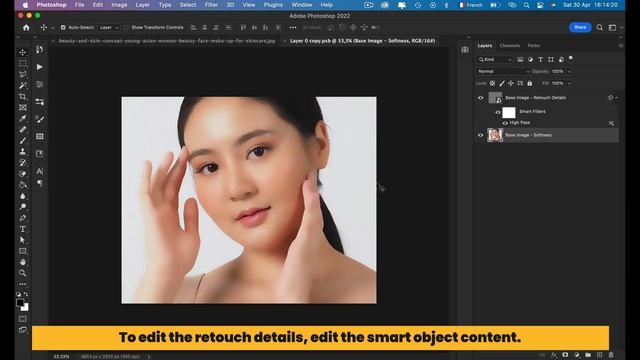Select the Rectangle shape tool

click(23, 251)
